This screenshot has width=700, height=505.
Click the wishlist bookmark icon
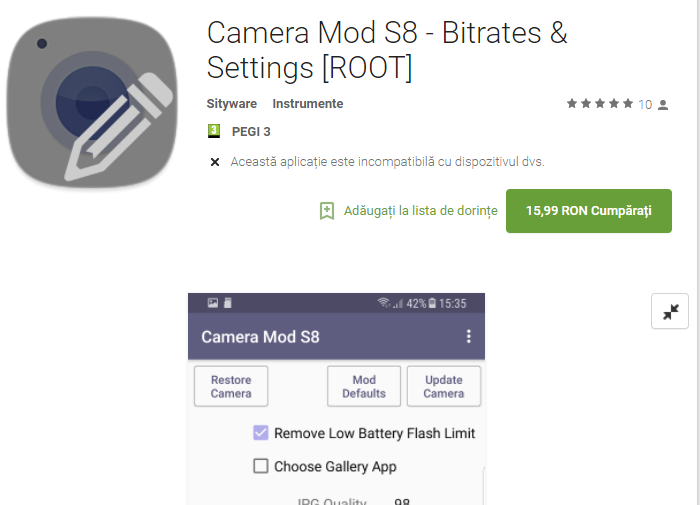pyautogui.click(x=327, y=211)
